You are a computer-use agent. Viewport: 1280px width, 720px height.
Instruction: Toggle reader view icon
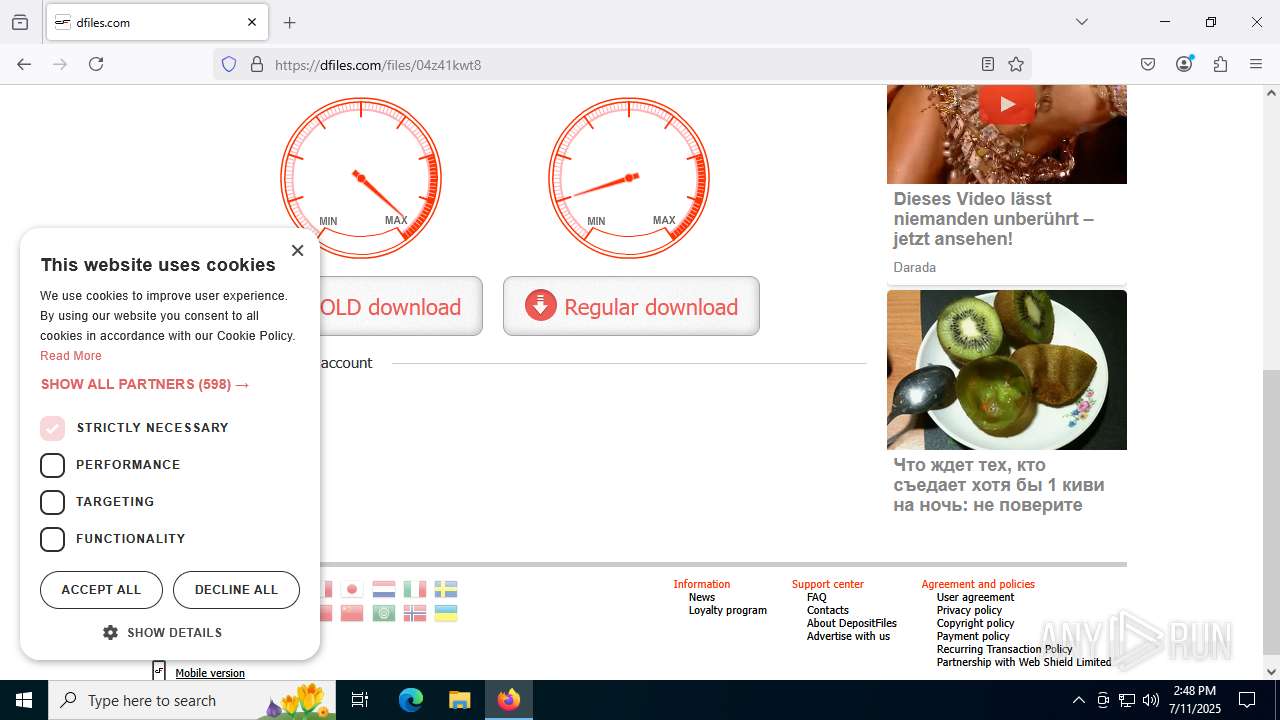pos(988,64)
